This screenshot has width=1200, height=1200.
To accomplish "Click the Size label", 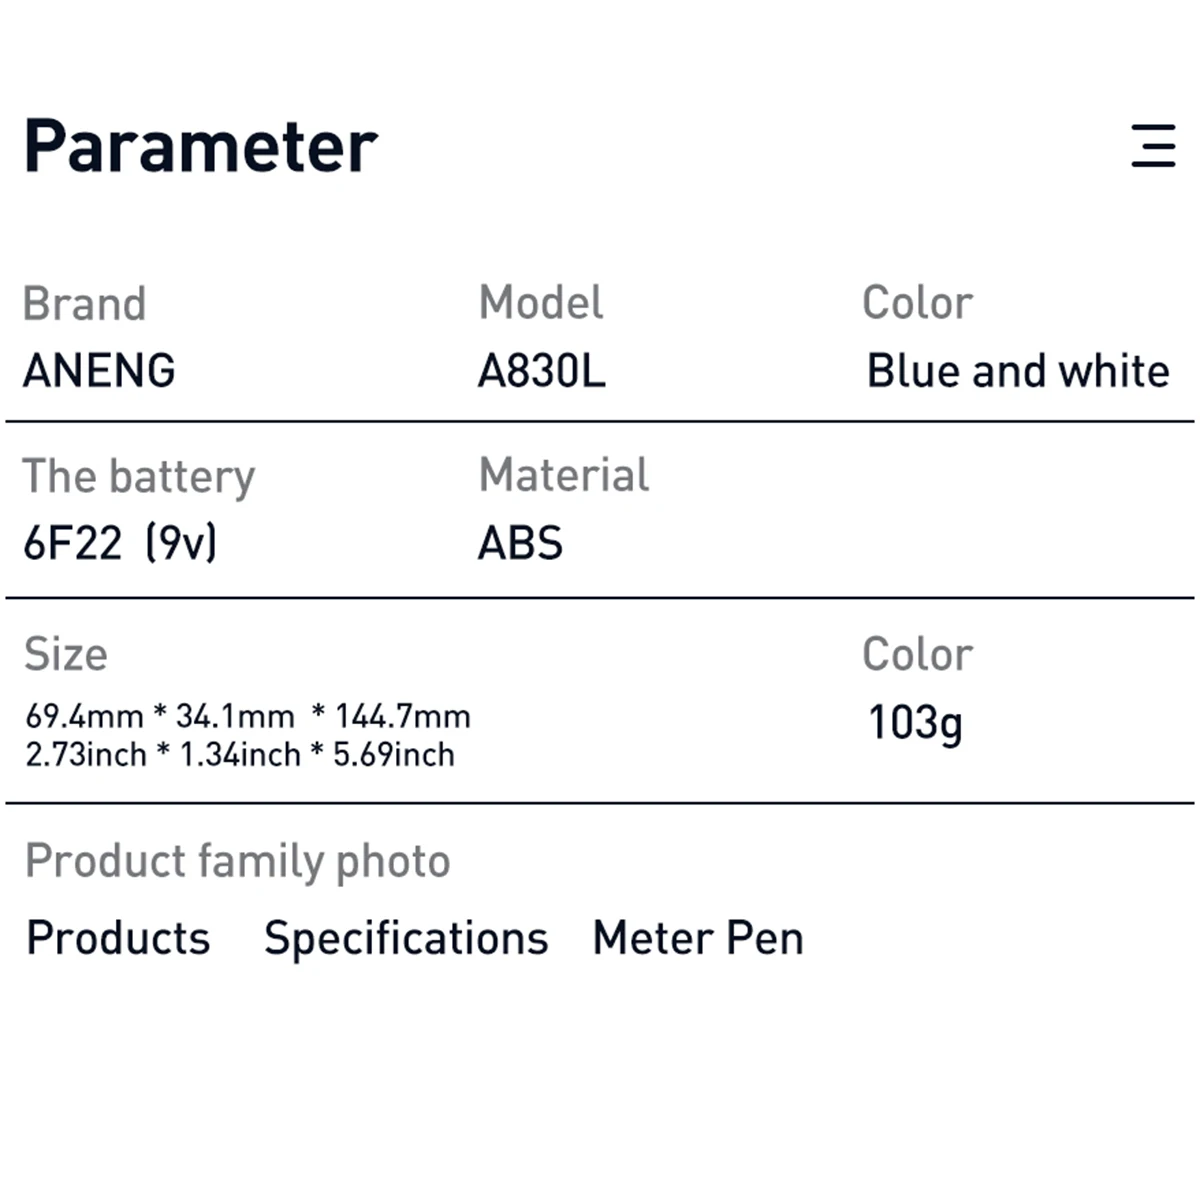I will 66,654.
